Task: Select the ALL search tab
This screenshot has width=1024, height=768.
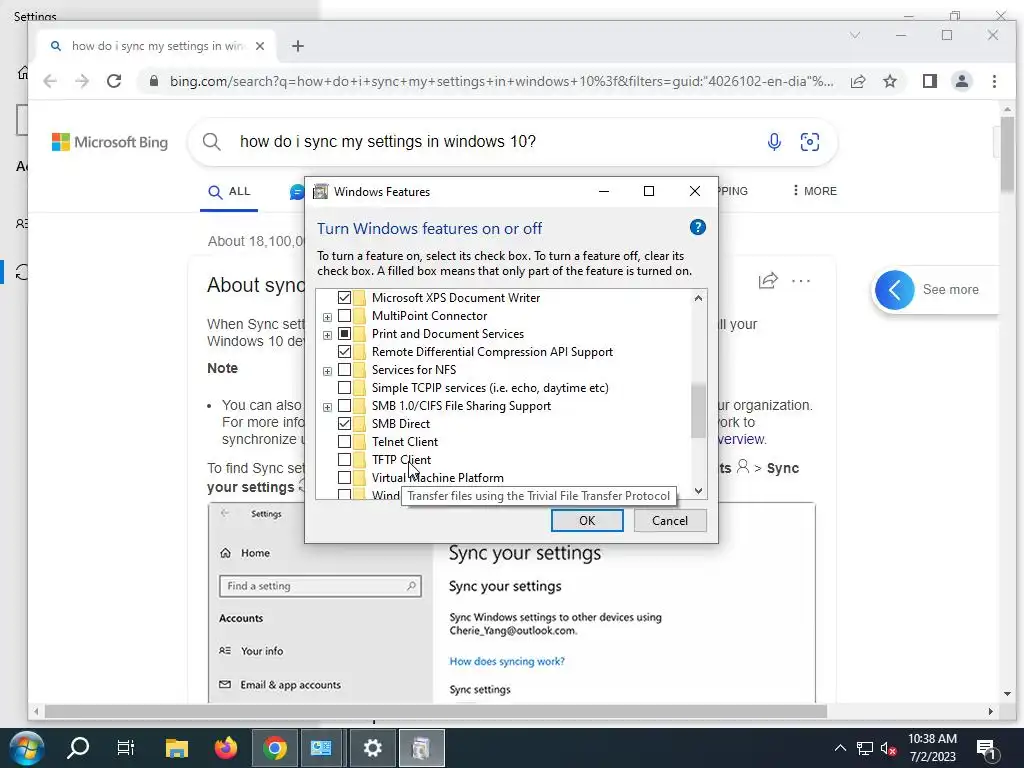Action: click(229, 191)
